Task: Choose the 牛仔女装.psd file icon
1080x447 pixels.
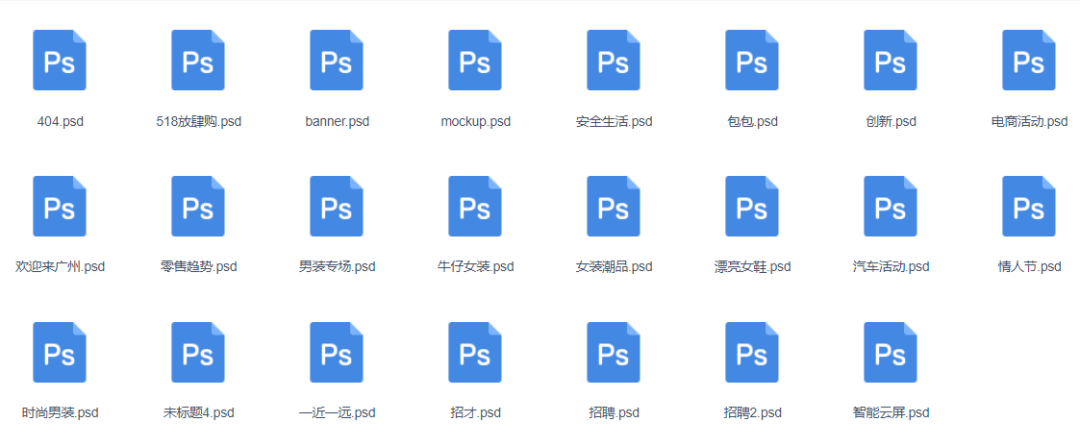Action: 475,206
